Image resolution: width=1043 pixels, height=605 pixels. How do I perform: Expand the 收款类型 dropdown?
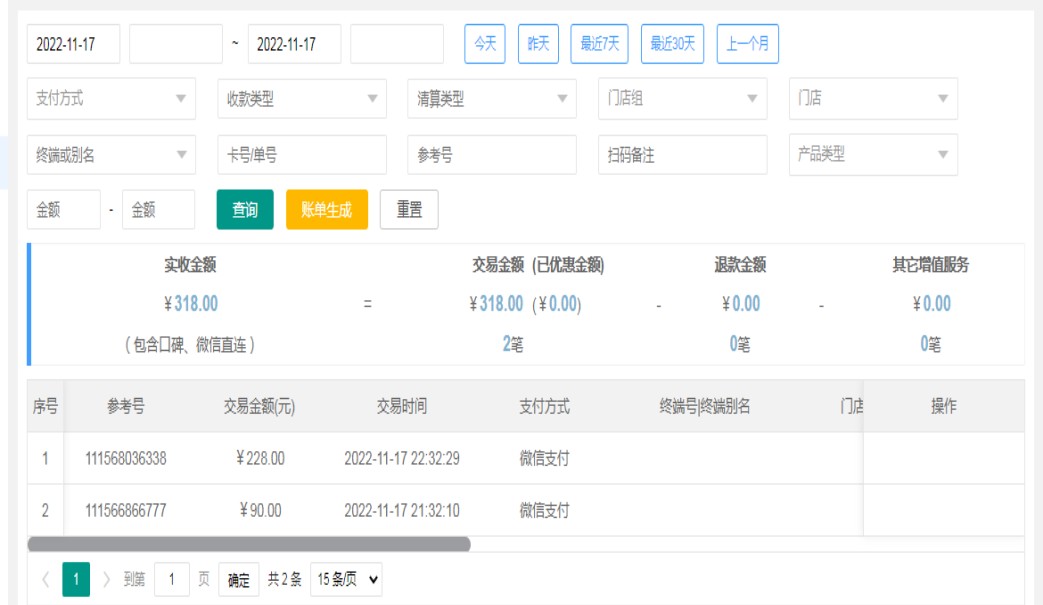click(301, 99)
